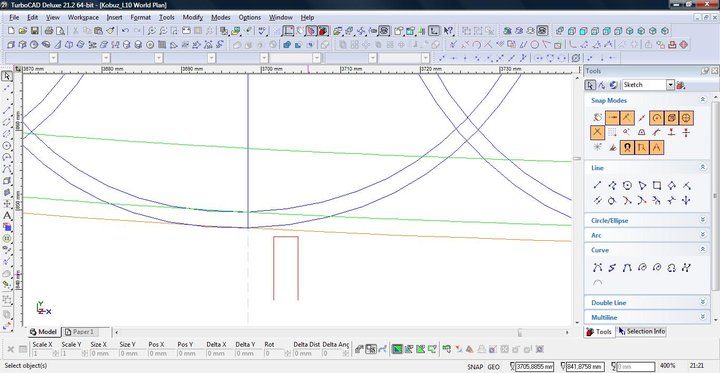Expand the Double Line panel
This screenshot has width=720, height=373.
(x=702, y=302)
